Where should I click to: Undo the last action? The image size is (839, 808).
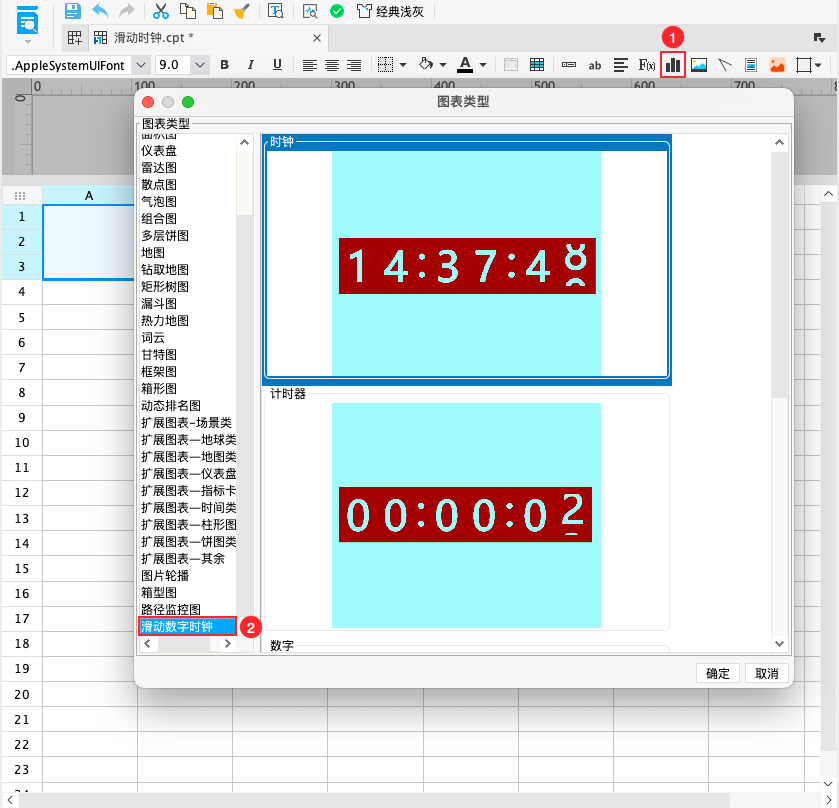(x=100, y=11)
